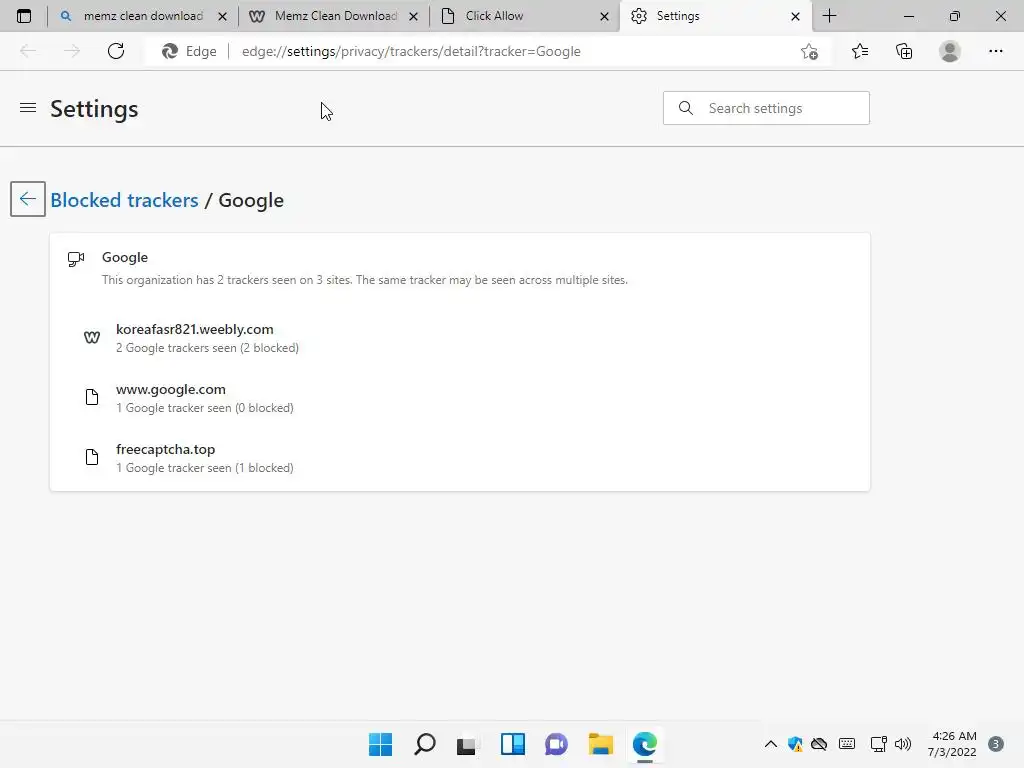Close the Memz Clean Download Weebly tab
Screen dimensions: 1024x768
pyautogui.click(x=413, y=16)
